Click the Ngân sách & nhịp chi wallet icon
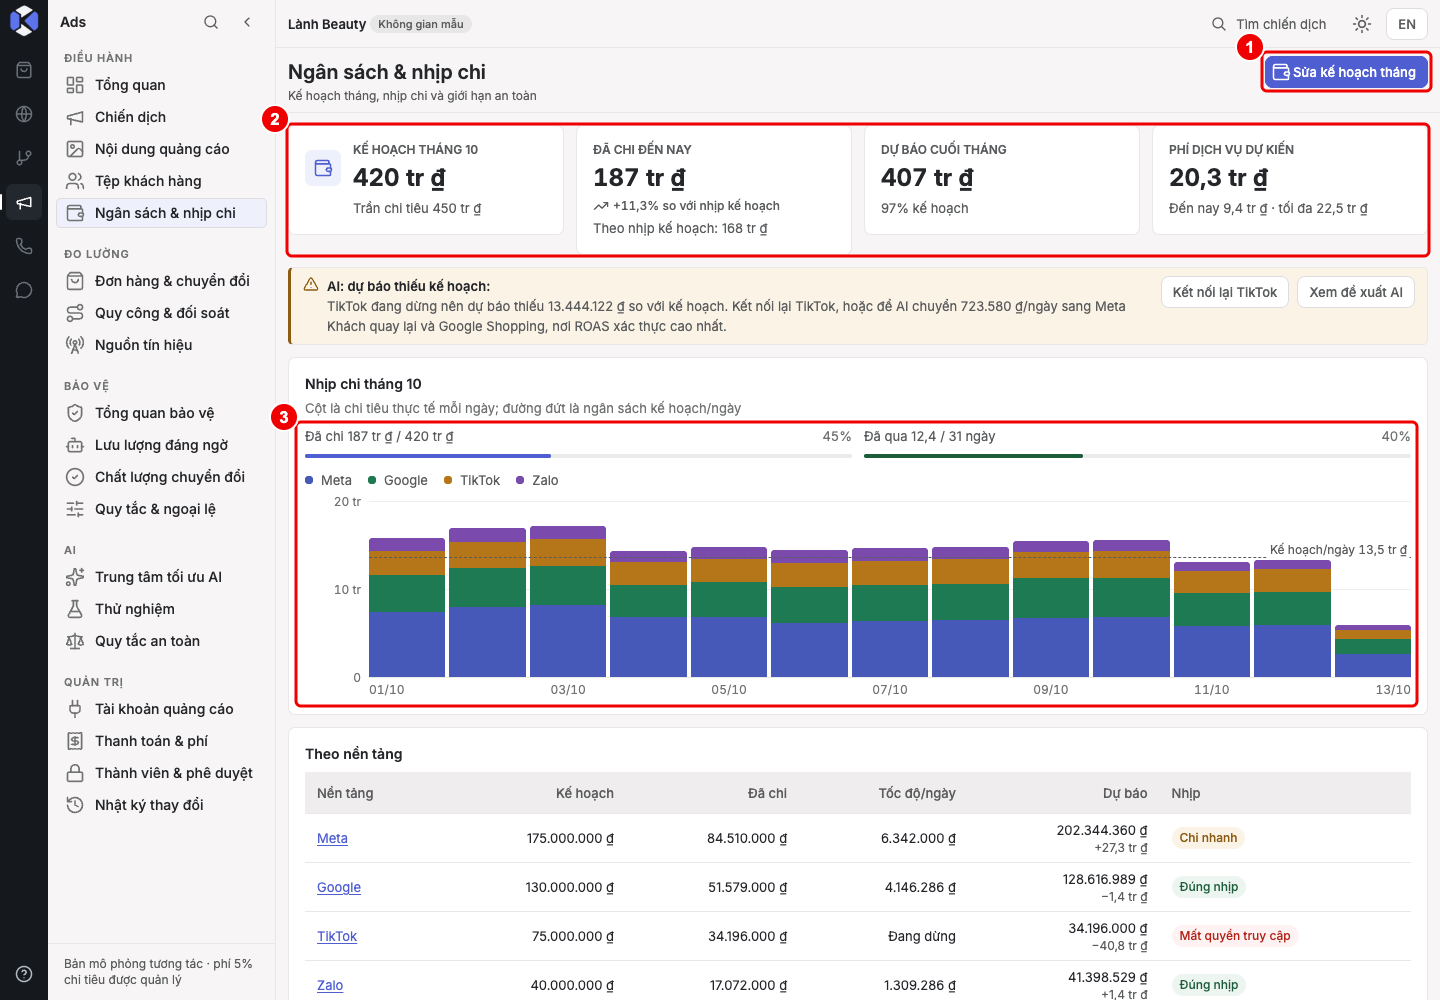 pyautogui.click(x=75, y=213)
